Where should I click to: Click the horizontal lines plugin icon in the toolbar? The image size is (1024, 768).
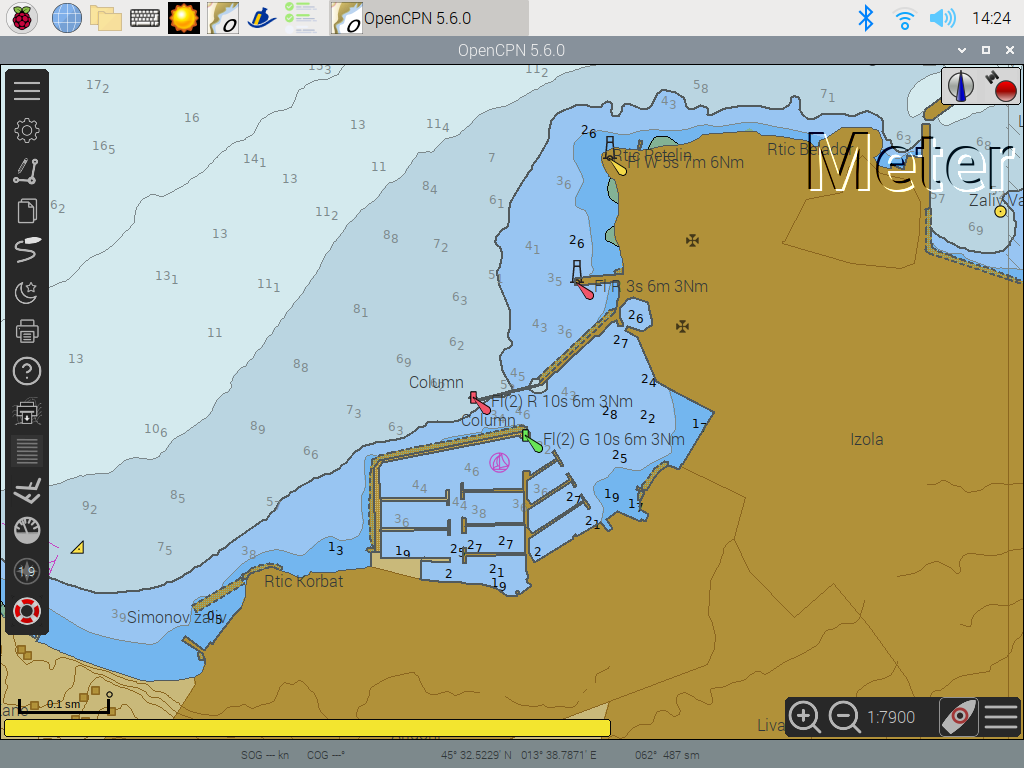coord(27,451)
